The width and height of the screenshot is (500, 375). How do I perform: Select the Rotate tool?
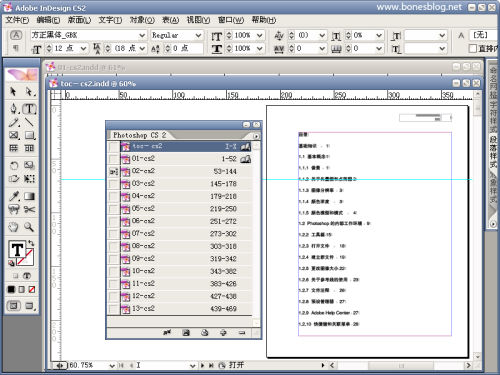tap(13, 165)
